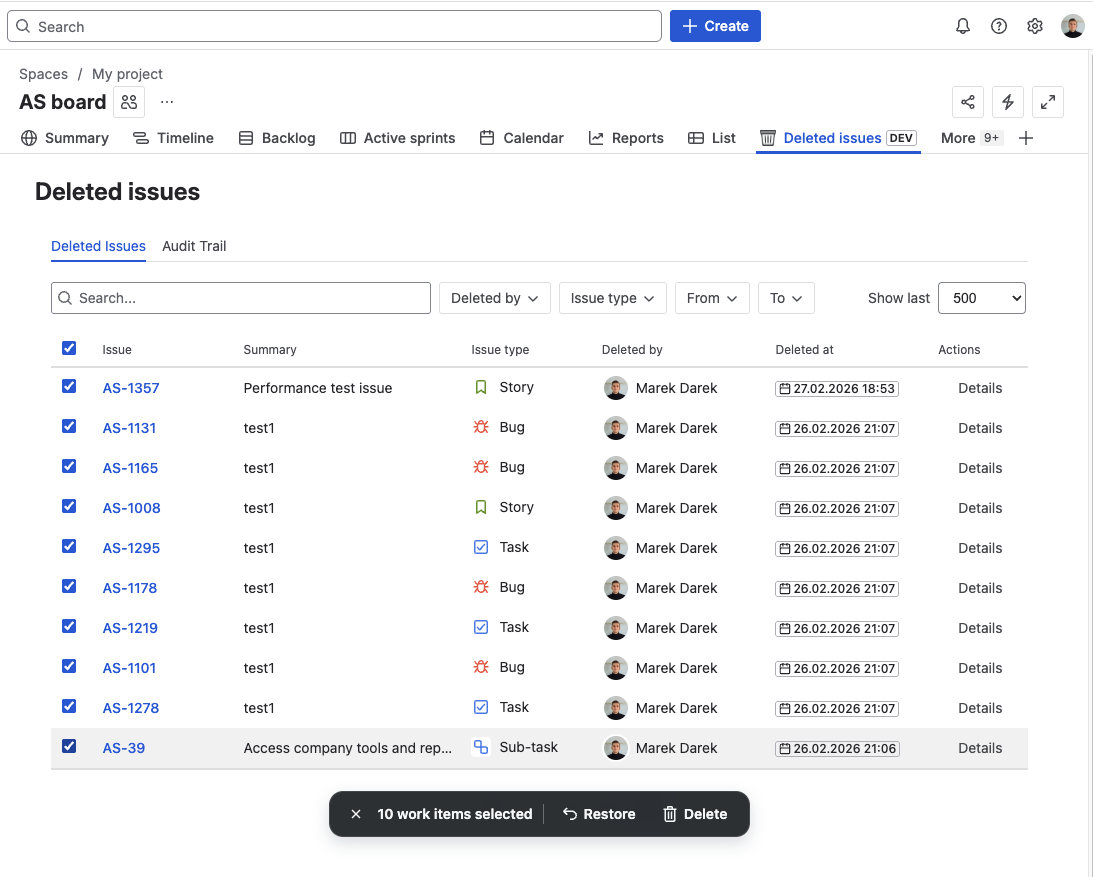
Task: Open the Issue type filter dropdown
Action: tap(612, 297)
